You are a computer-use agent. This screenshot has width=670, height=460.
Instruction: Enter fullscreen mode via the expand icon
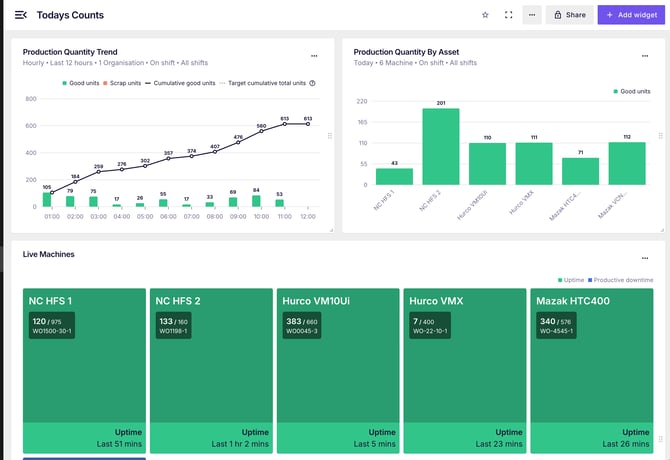[x=508, y=15]
